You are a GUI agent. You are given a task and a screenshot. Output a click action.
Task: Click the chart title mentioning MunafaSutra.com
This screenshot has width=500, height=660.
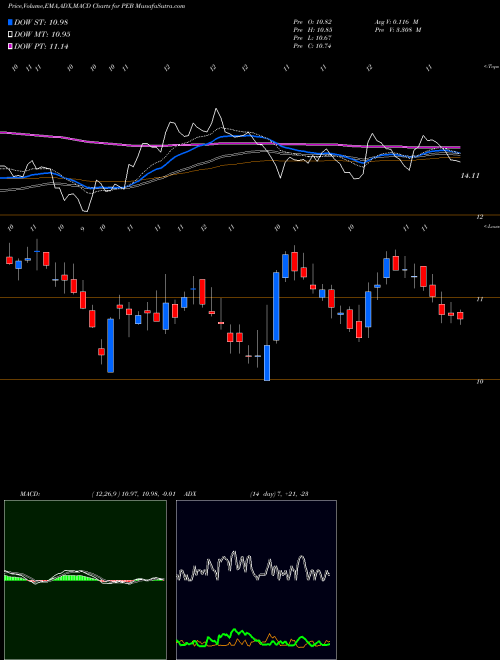pos(96,6)
